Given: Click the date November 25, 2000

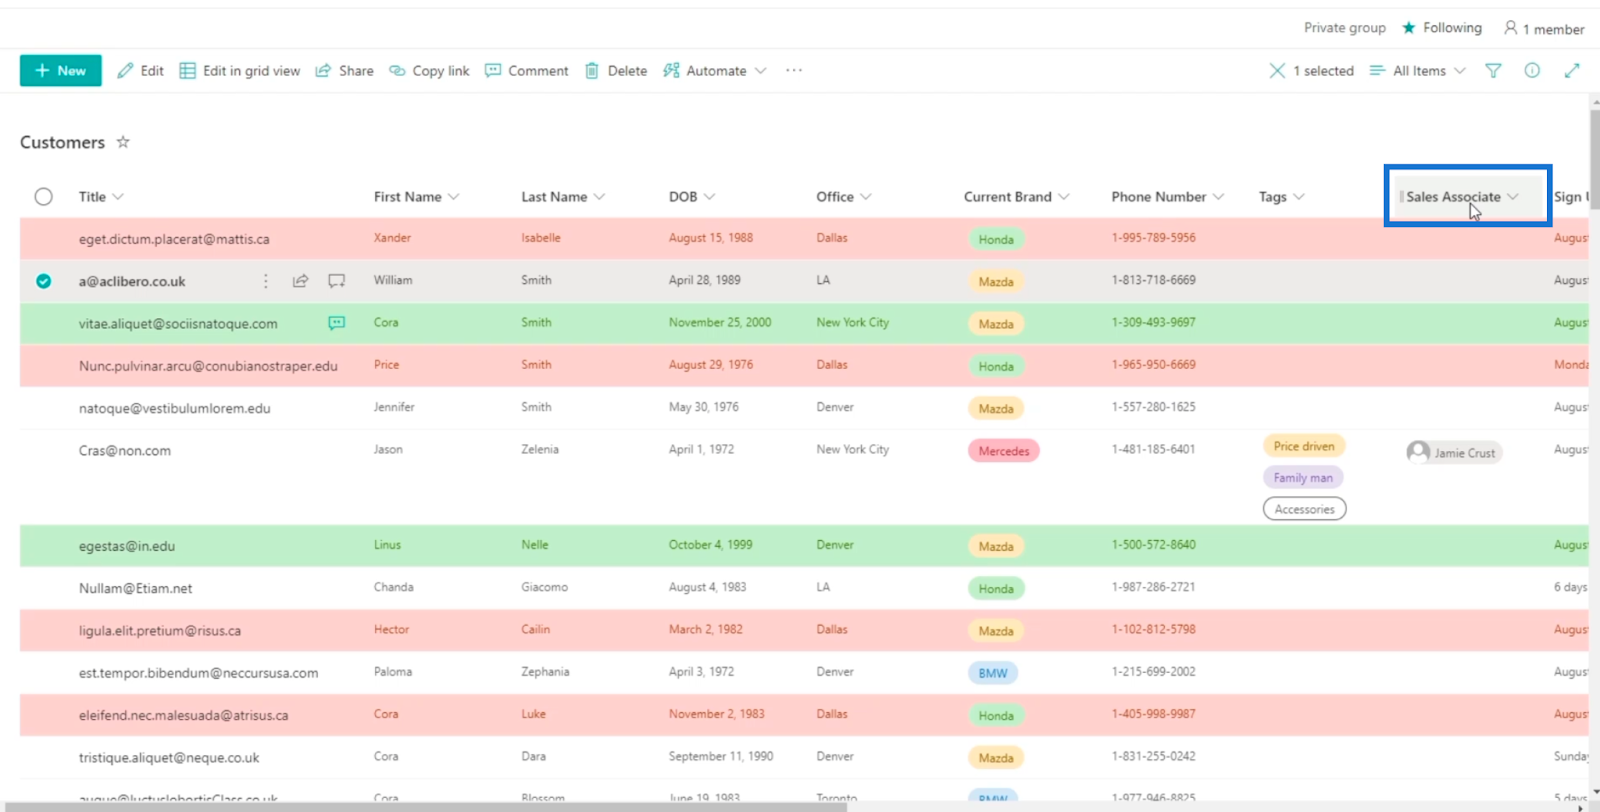Looking at the screenshot, I should 720,322.
